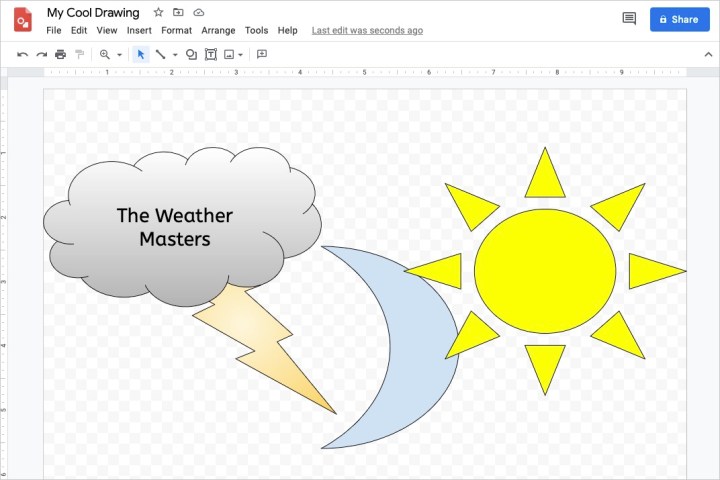Select the Text box tool
Viewport: 720px width, 480px height.
[211, 54]
